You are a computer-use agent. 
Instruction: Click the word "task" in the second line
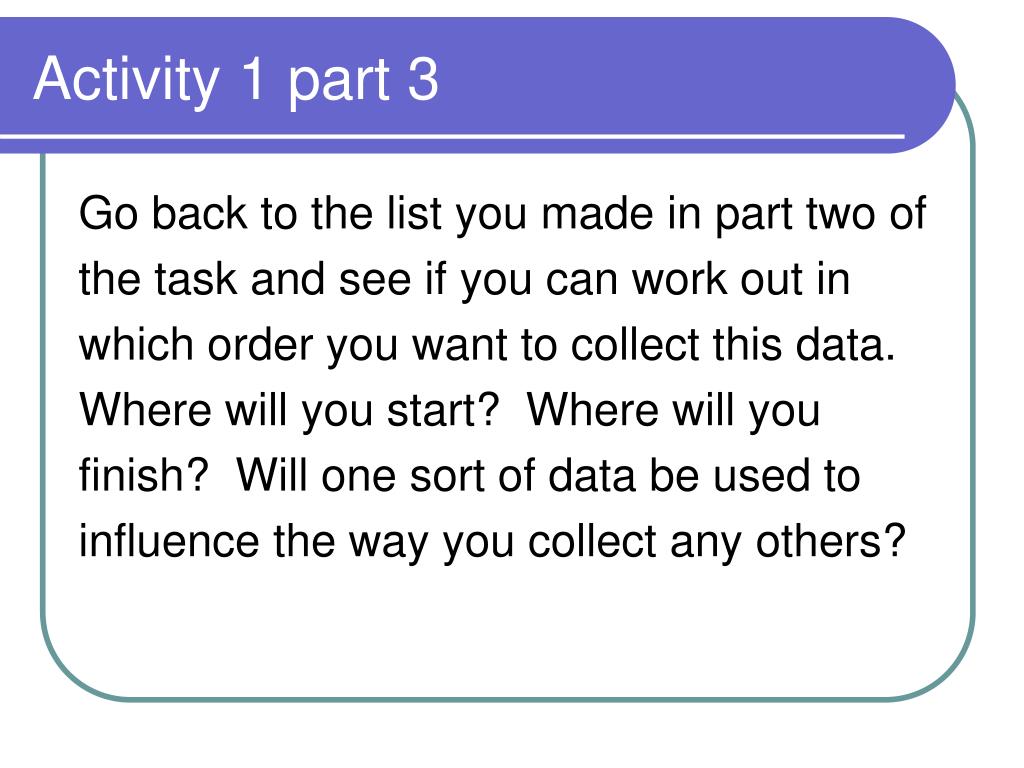click(195, 281)
